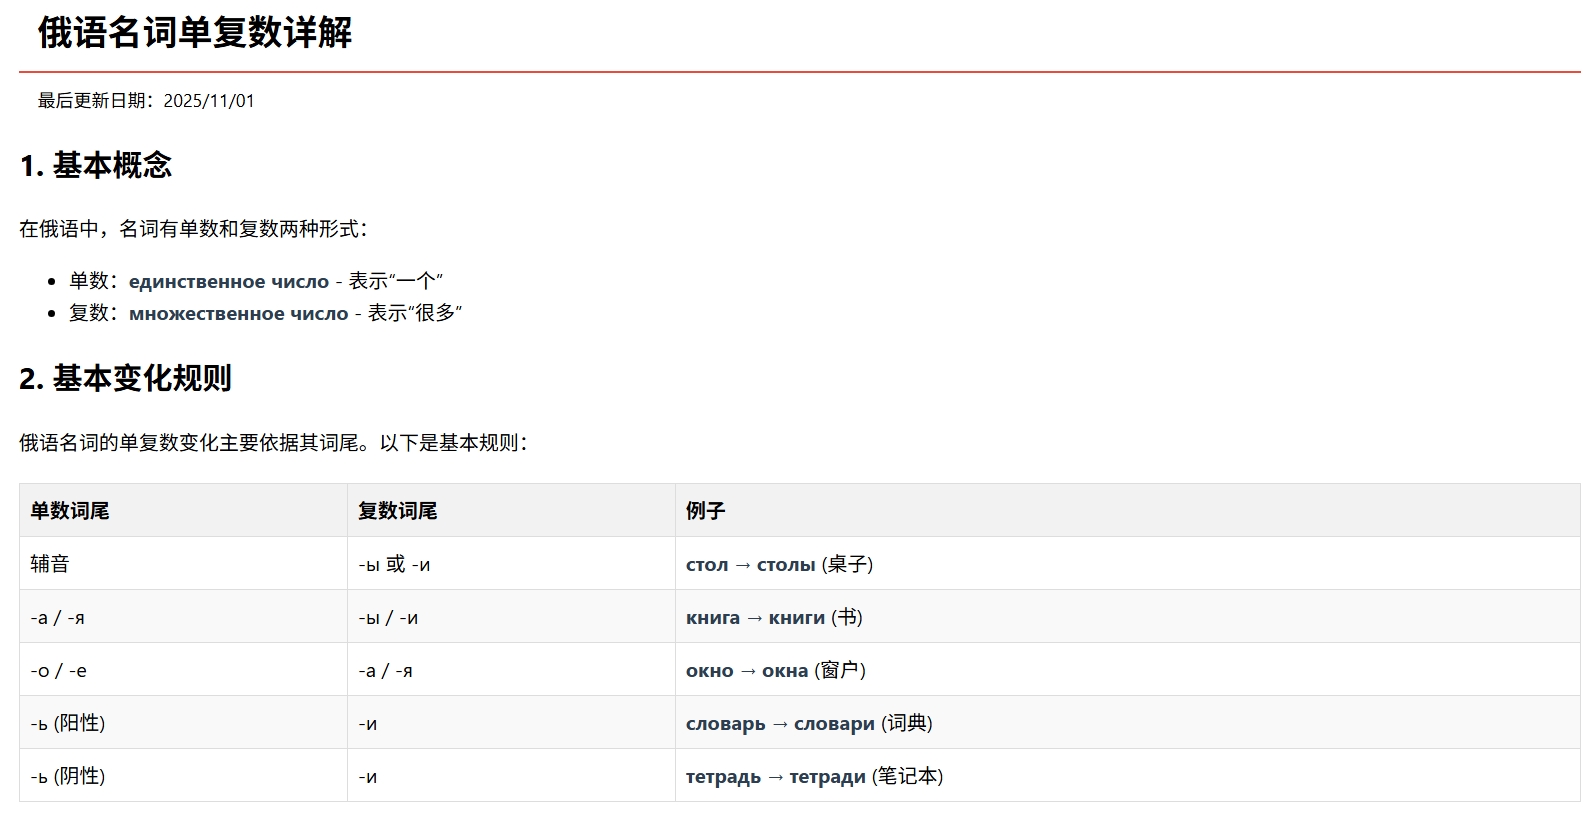The height and width of the screenshot is (826, 1594).
Task: Click the 单数词尾 column header
Action: (70, 511)
